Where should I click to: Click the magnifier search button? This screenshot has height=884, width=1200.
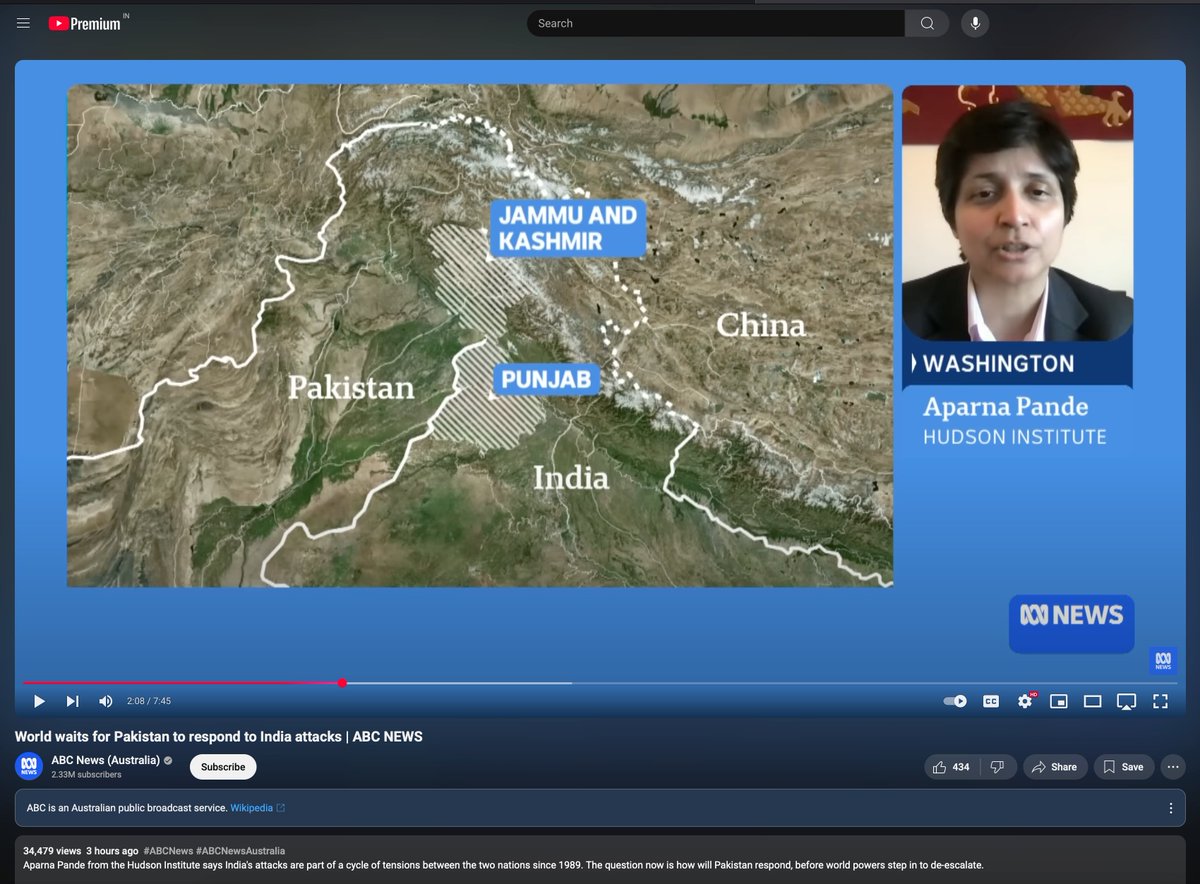click(927, 23)
